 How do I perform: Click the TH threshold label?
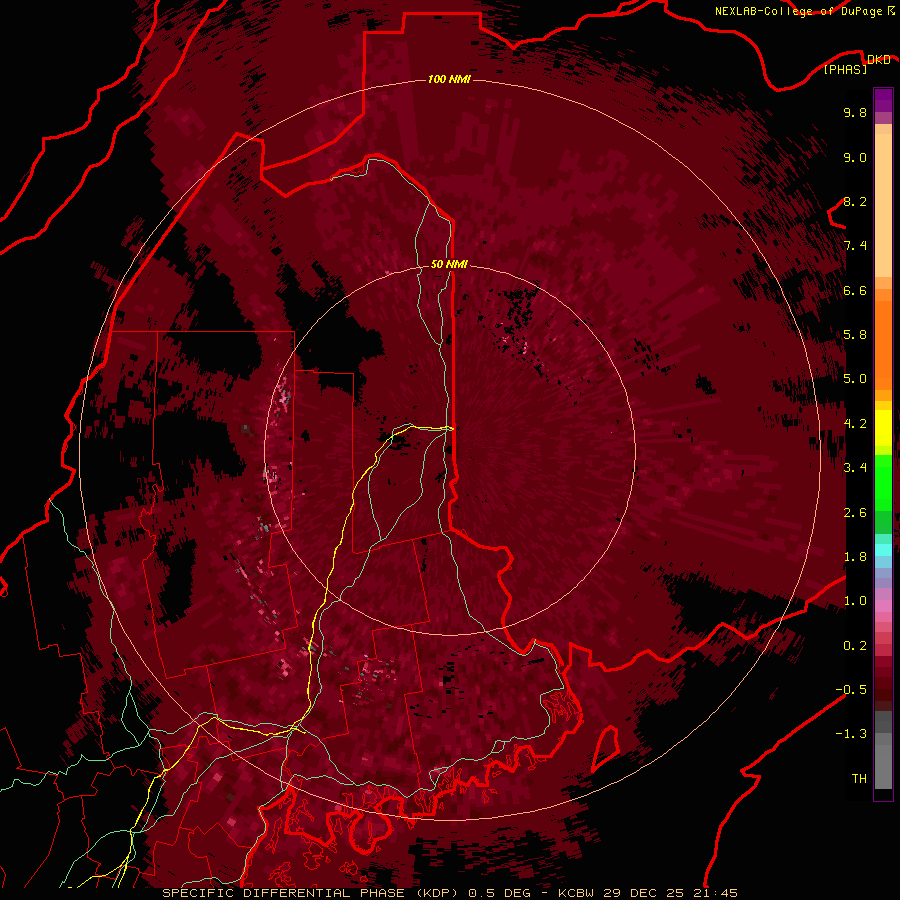pyautogui.click(x=859, y=779)
